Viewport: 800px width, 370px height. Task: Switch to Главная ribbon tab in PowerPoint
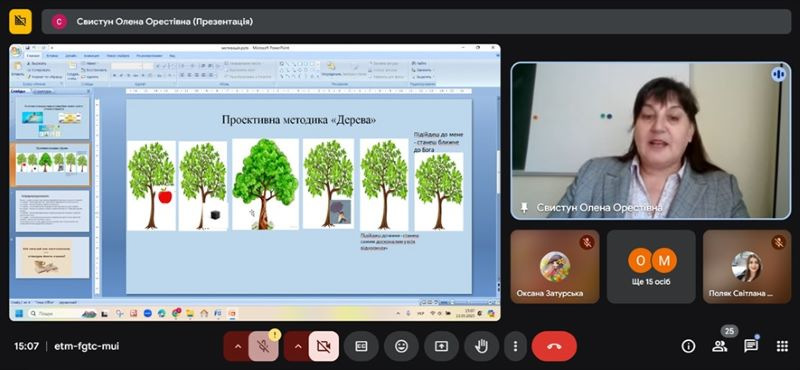click(33, 56)
